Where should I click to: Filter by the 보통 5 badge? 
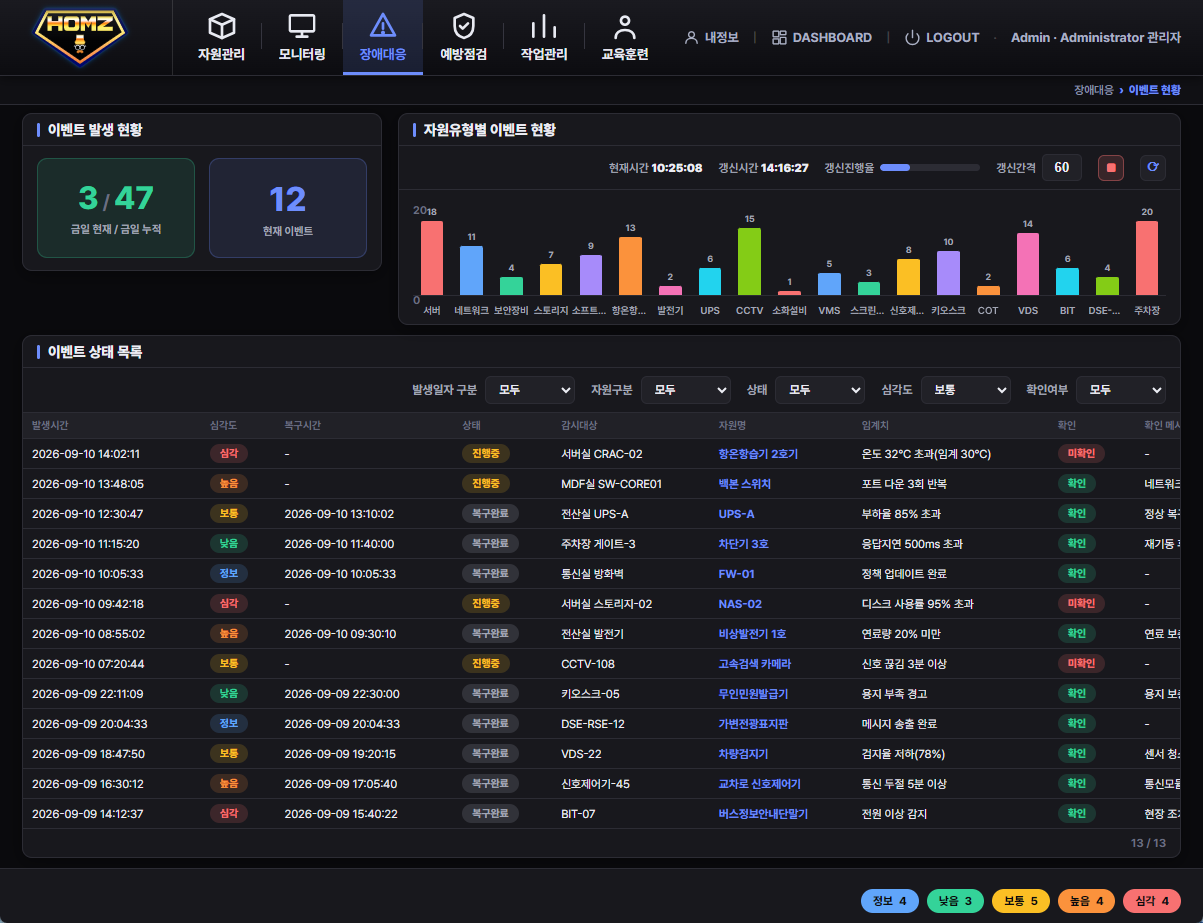point(1021,901)
